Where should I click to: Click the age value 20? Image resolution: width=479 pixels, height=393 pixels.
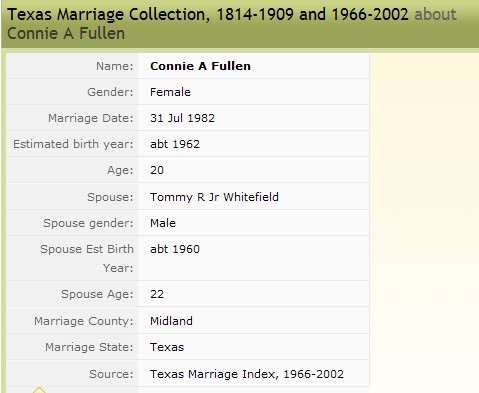click(x=157, y=170)
